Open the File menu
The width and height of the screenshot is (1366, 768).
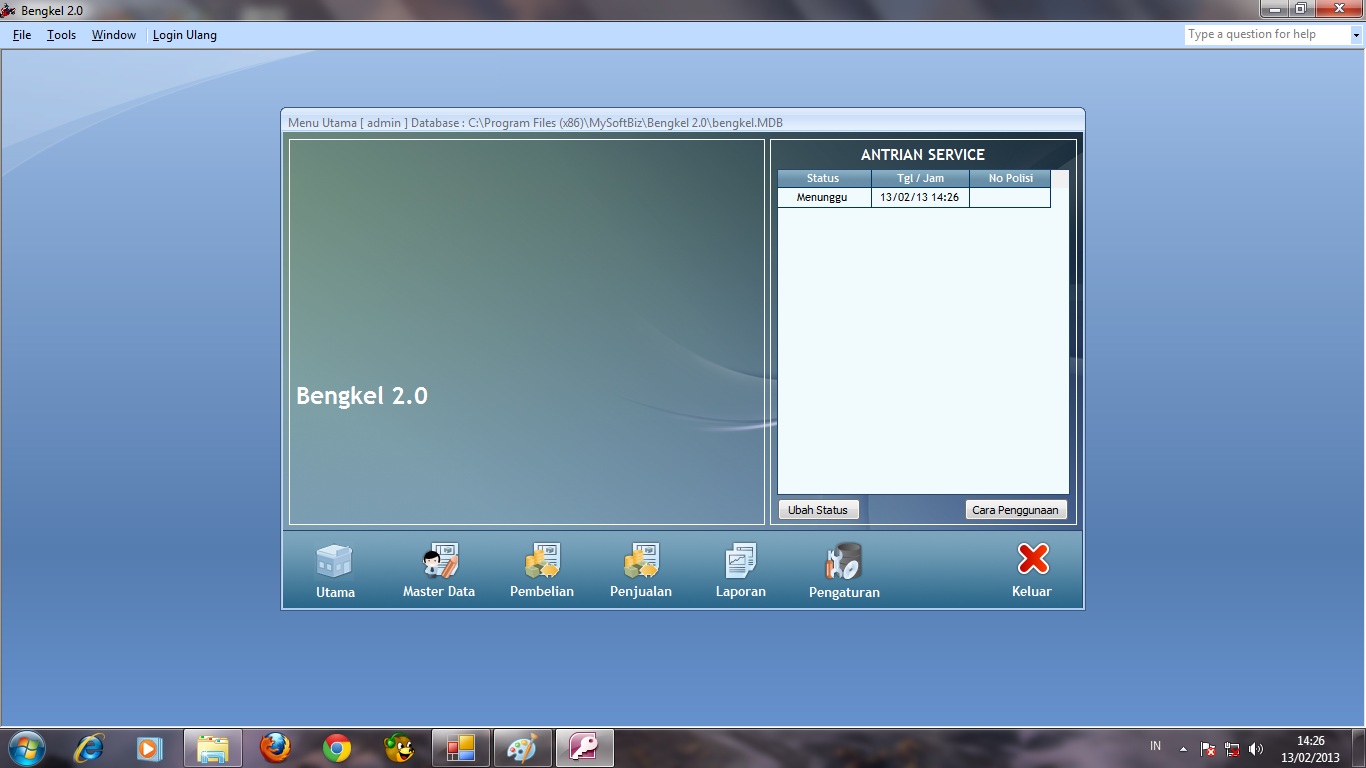tap(22, 35)
